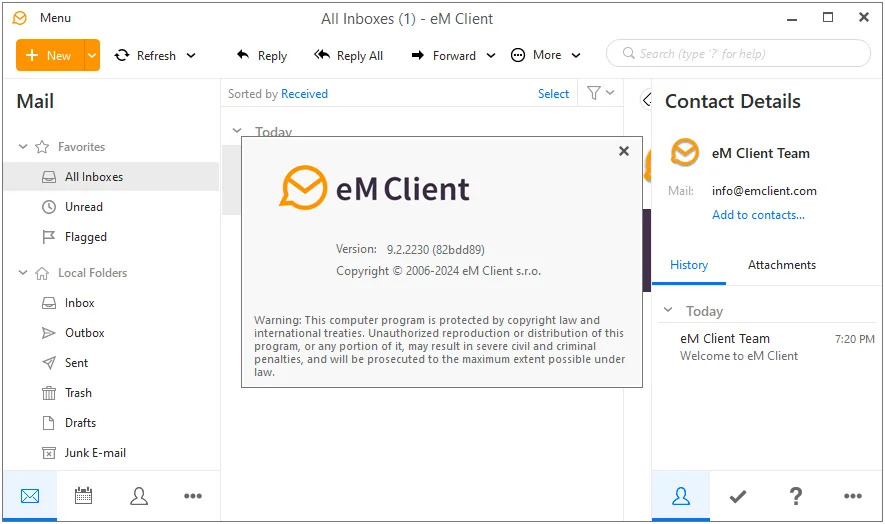Select the History tab

click(x=689, y=265)
